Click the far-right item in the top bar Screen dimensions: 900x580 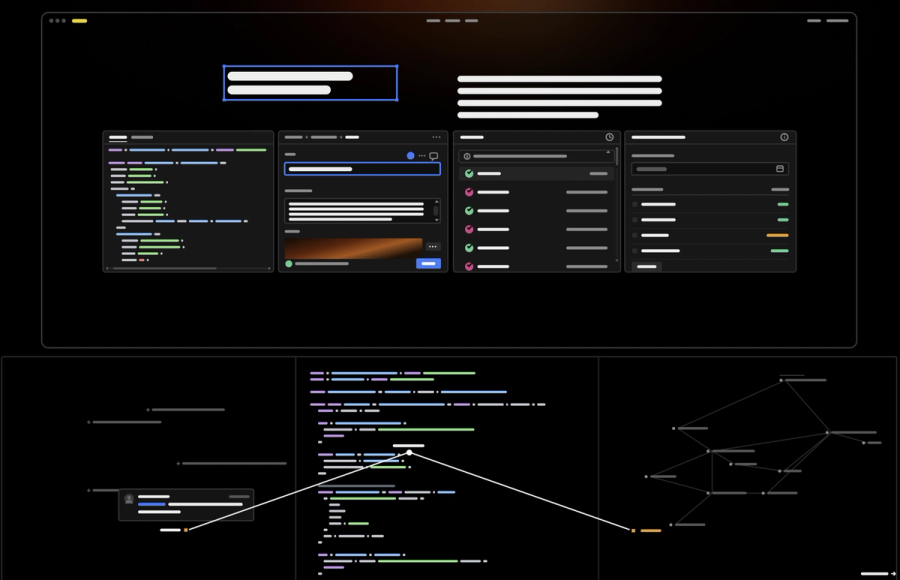coord(837,21)
